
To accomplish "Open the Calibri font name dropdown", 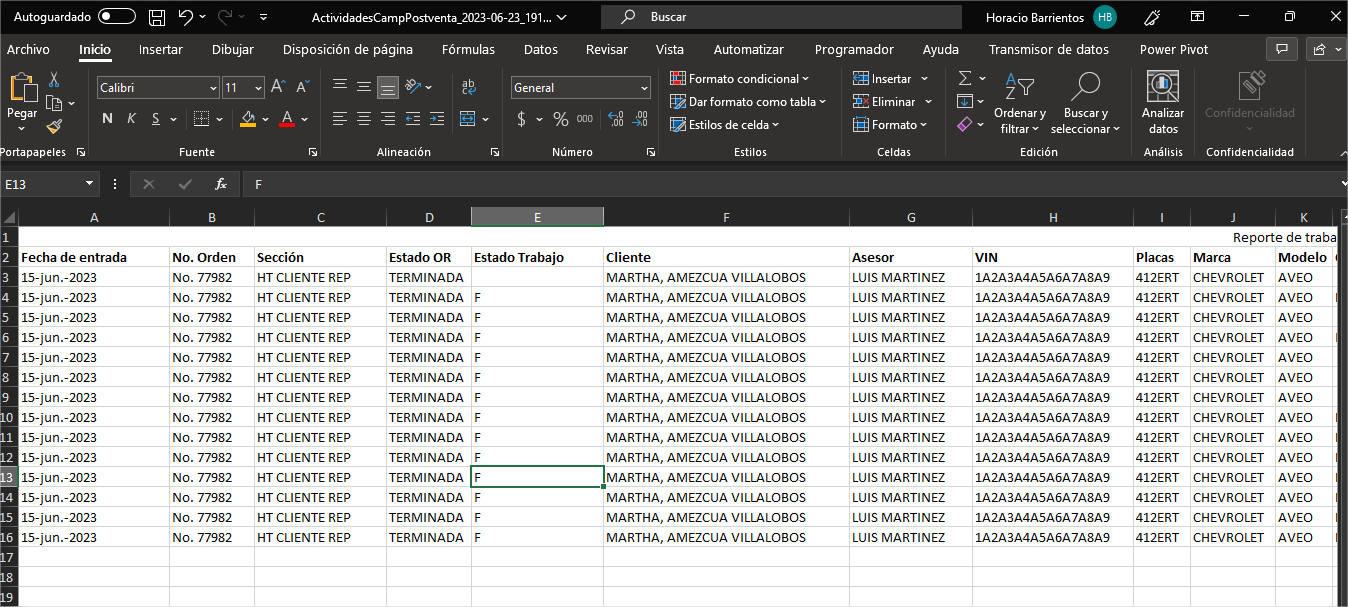I will (x=213, y=88).
